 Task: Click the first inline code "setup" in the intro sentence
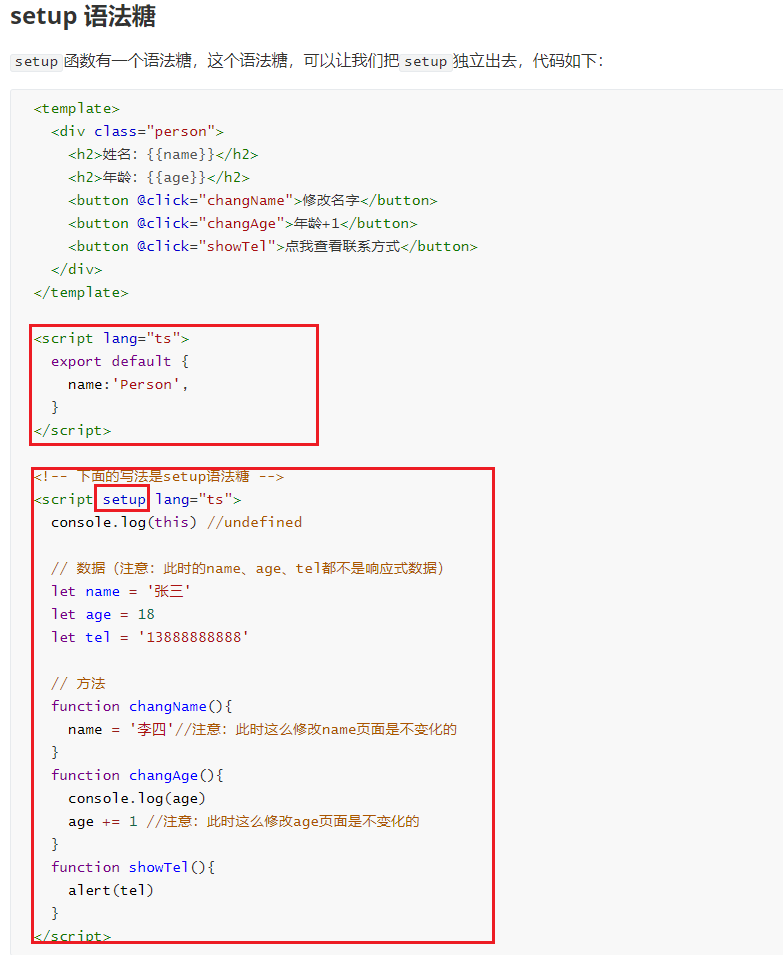point(36,62)
